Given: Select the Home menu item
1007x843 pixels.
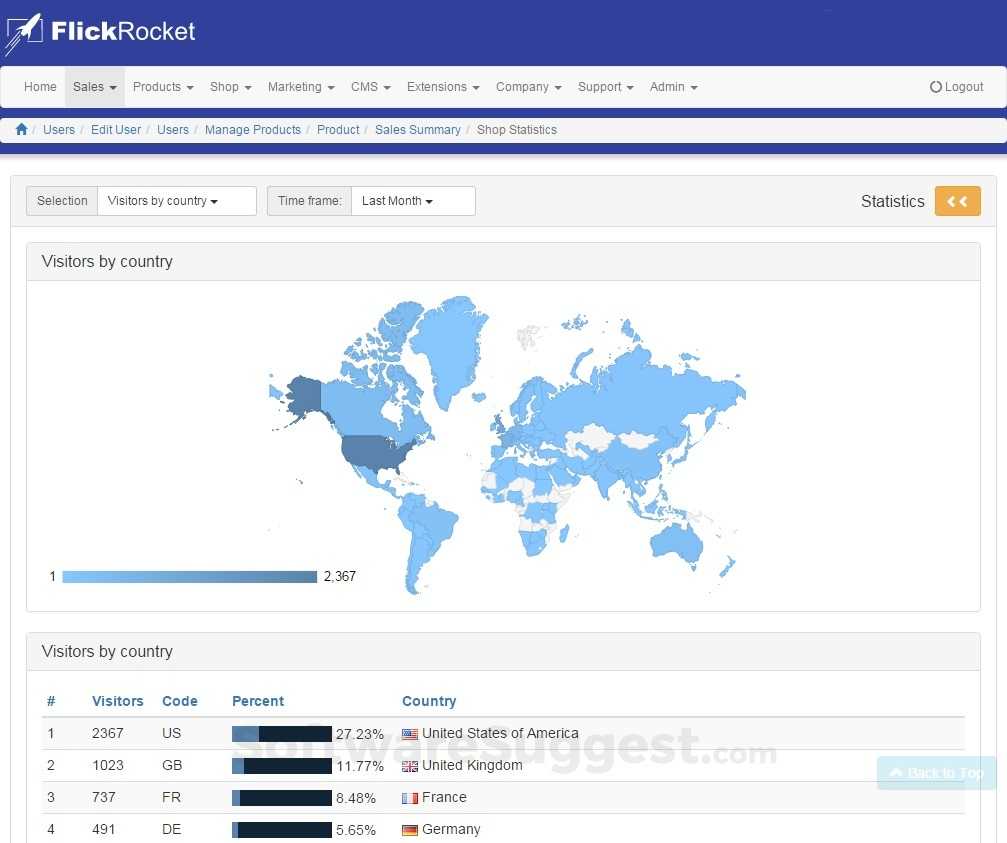Looking at the screenshot, I should tap(40, 86).
